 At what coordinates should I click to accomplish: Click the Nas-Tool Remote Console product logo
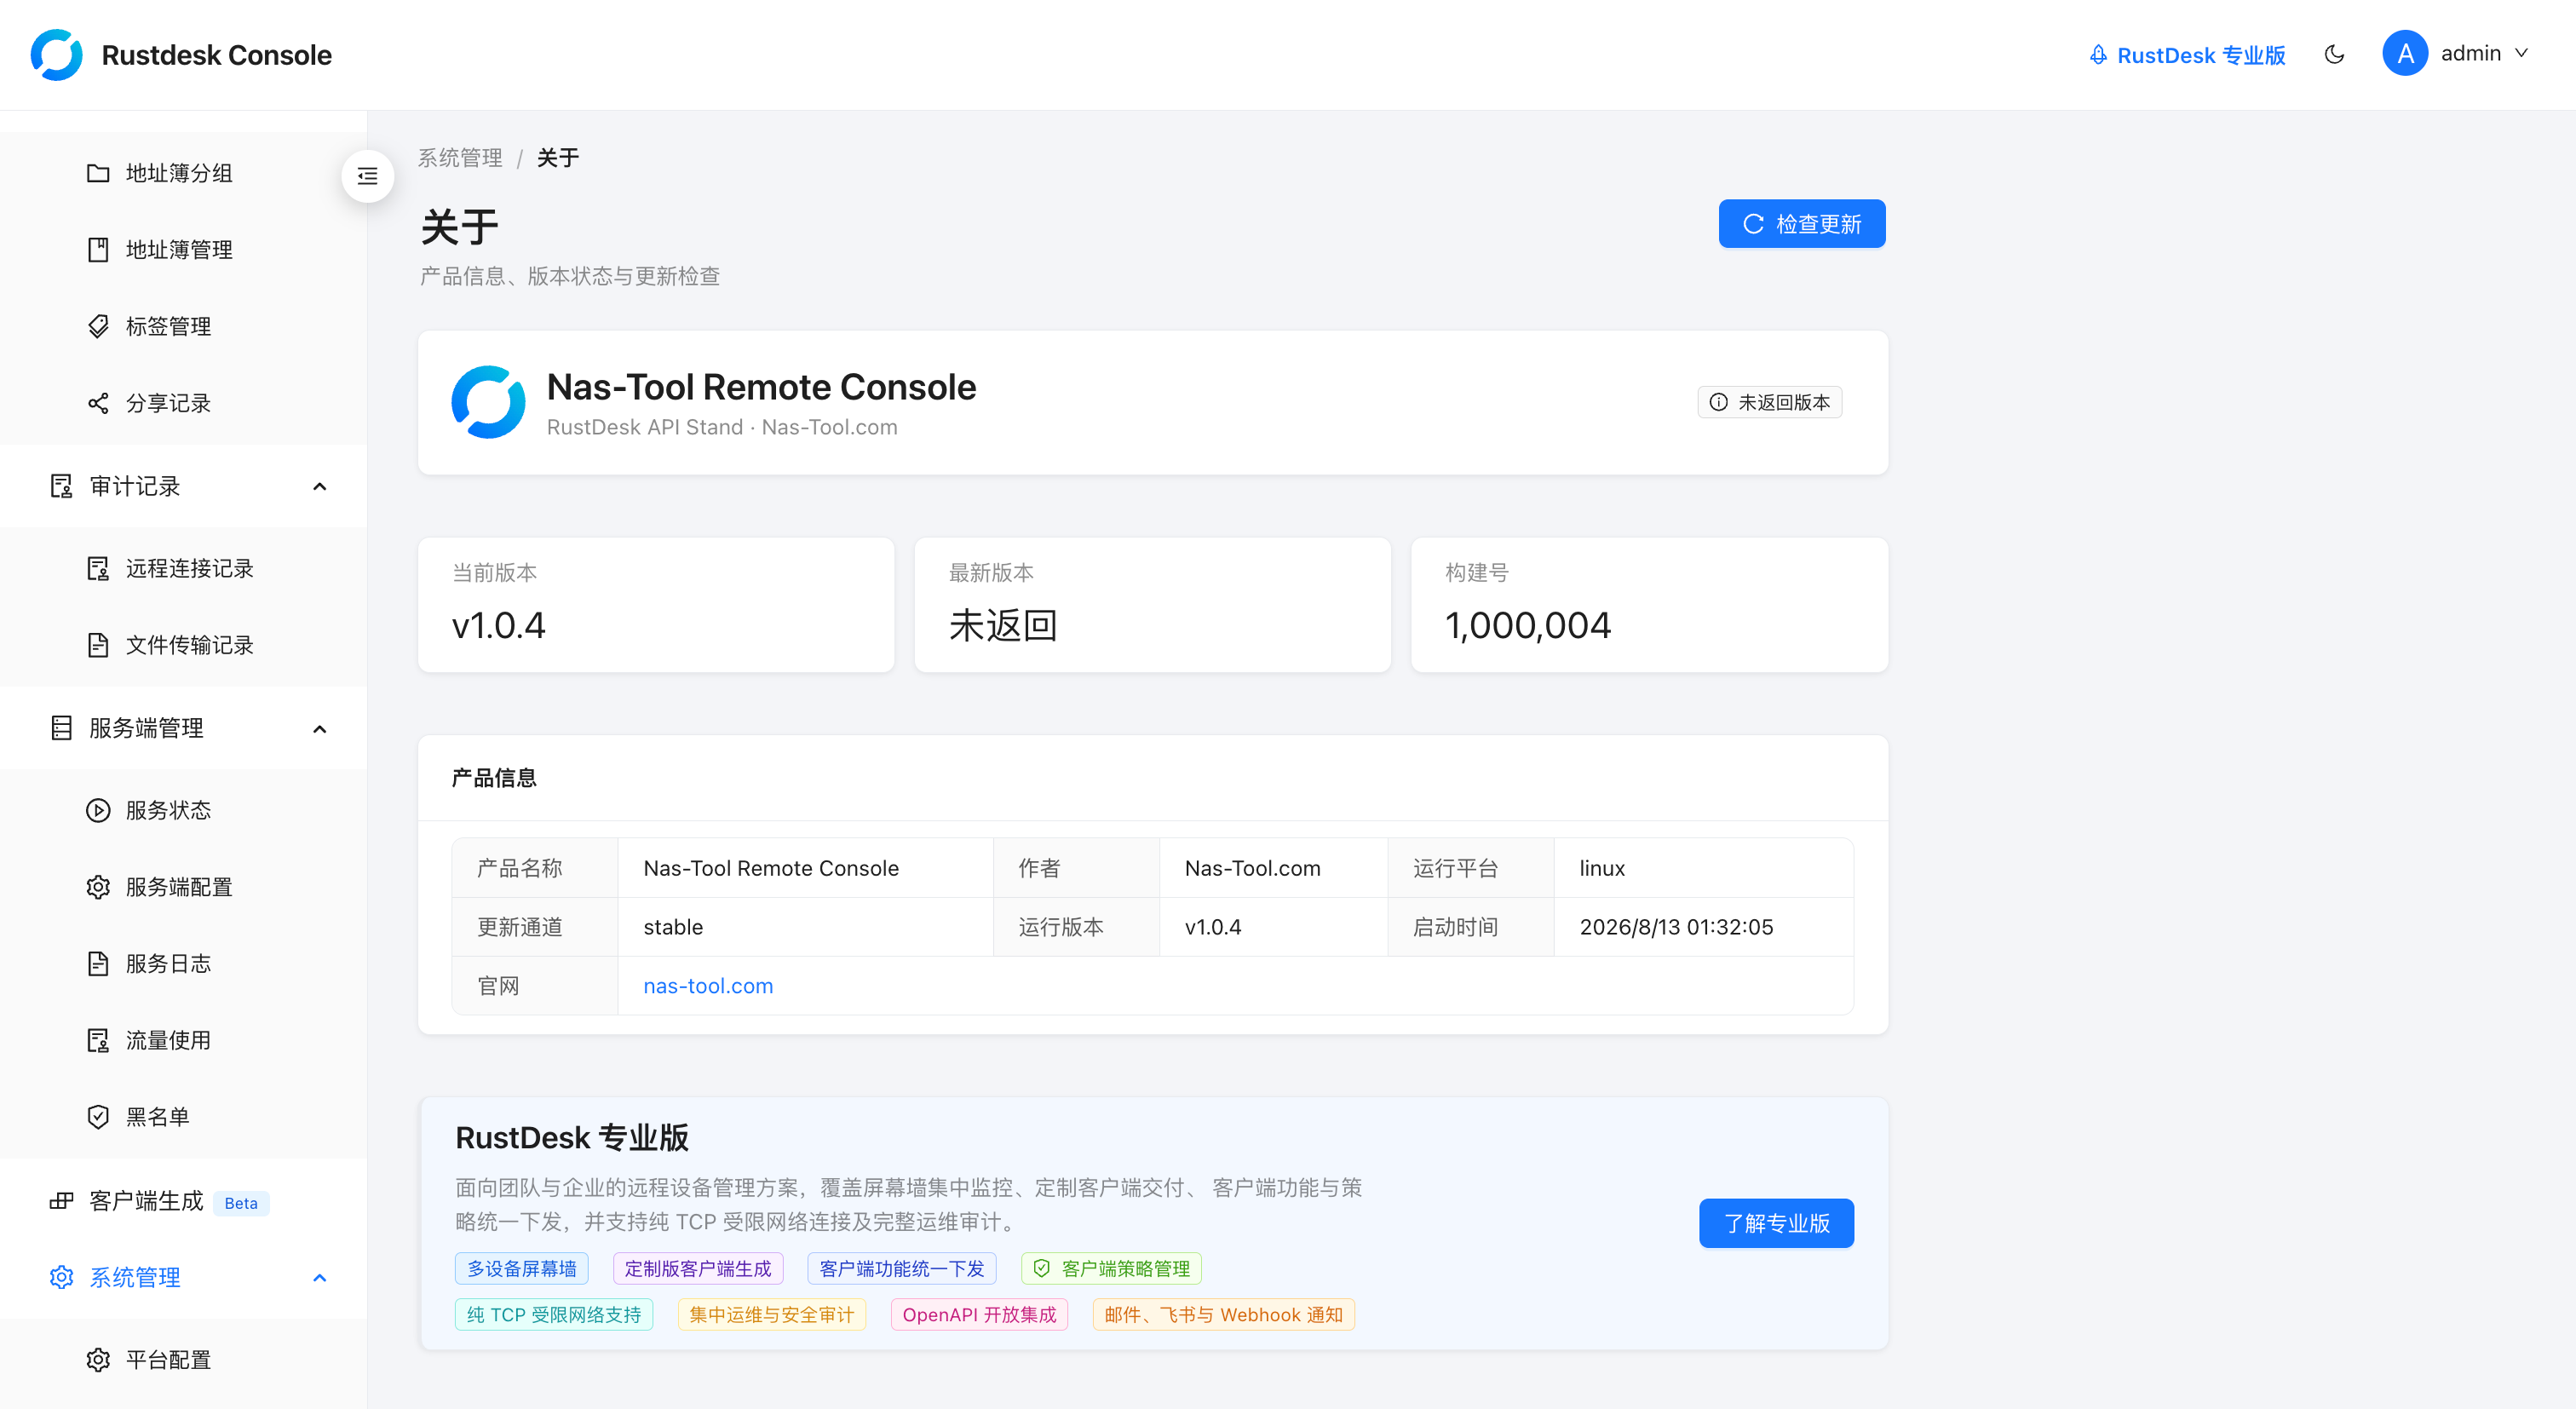pos(488,402)
